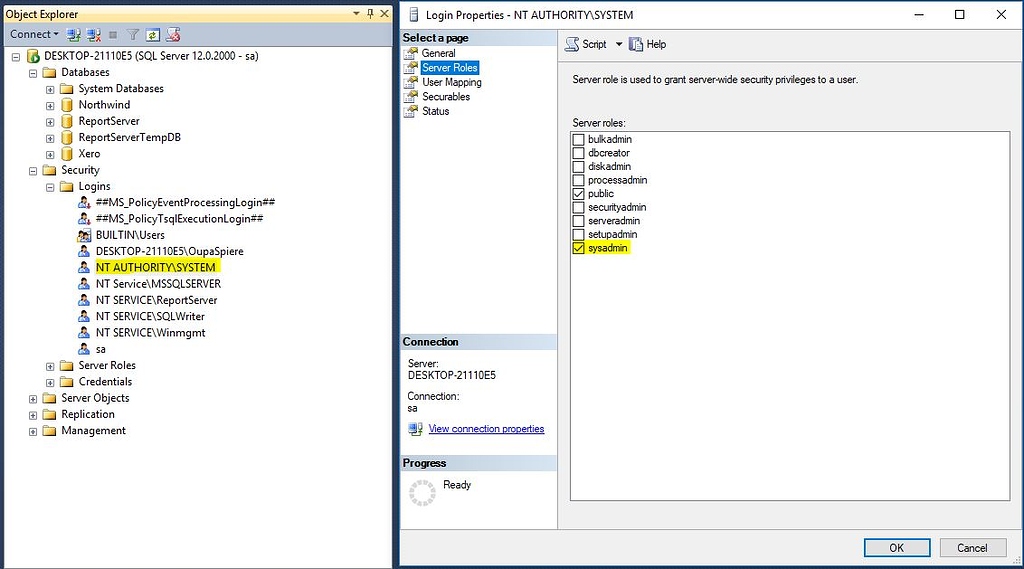Screen dimensions: 1024x569
Task: Select the sa login icon
Action: click(x=85, y=349)
